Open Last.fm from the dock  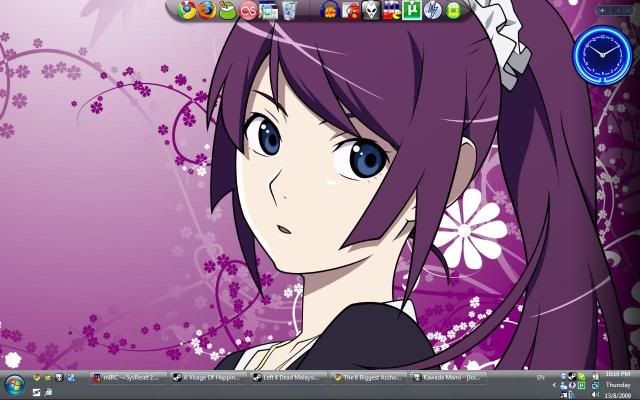pyautogui.click(x=248, y=11)
